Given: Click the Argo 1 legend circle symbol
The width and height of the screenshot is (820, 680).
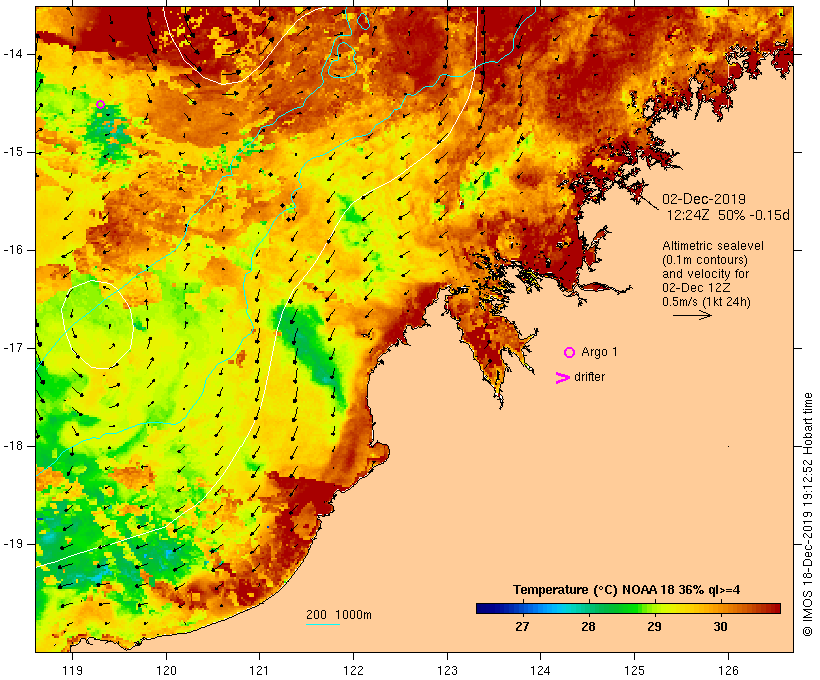Looking at the screenshot, I should (570, 353).
